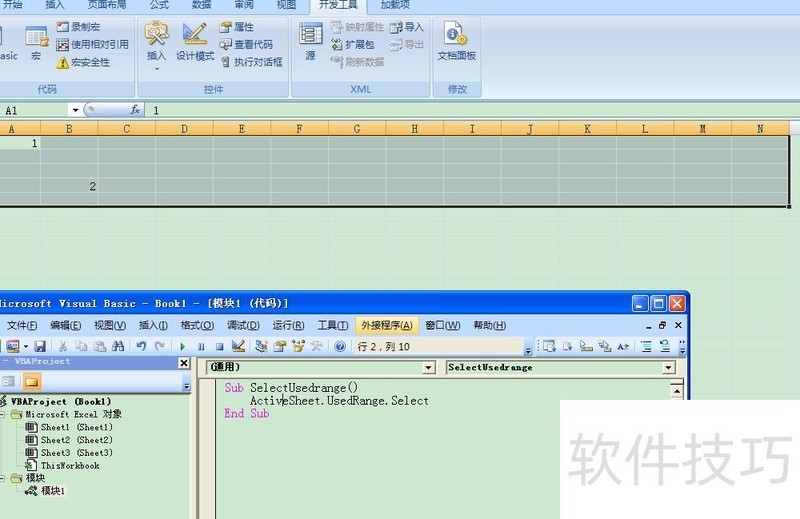Click the Complete Word (A) icon in edit toolbar
The image size is (800, 519).
[623, 347]
